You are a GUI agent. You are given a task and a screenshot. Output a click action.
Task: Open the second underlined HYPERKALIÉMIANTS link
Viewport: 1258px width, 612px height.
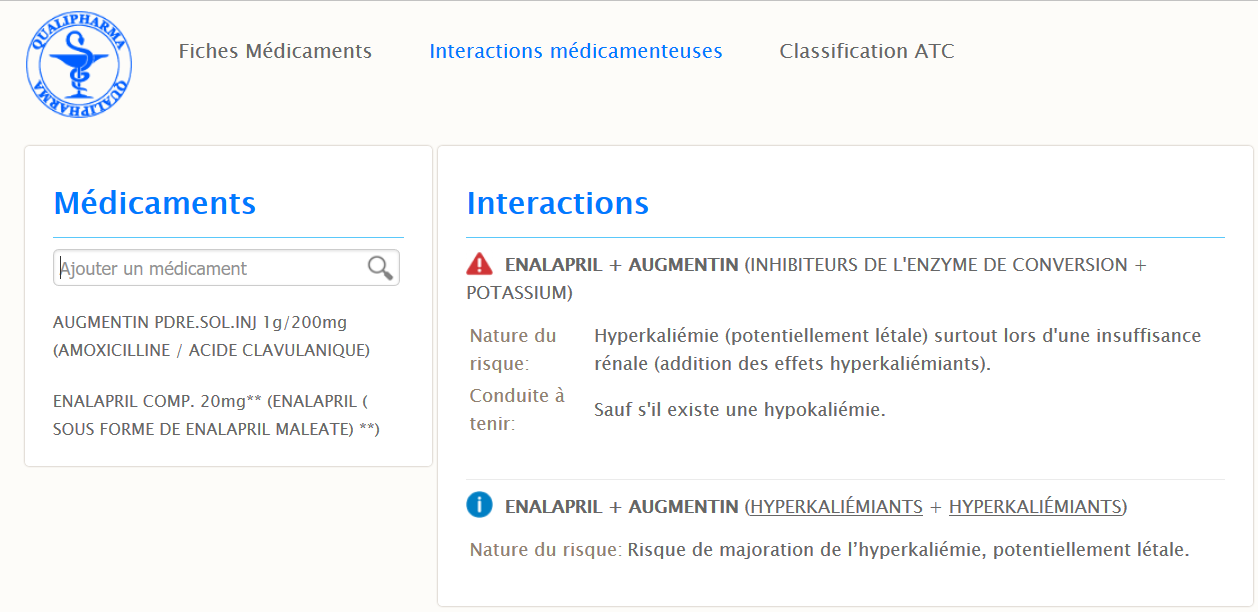[1035, 507]
